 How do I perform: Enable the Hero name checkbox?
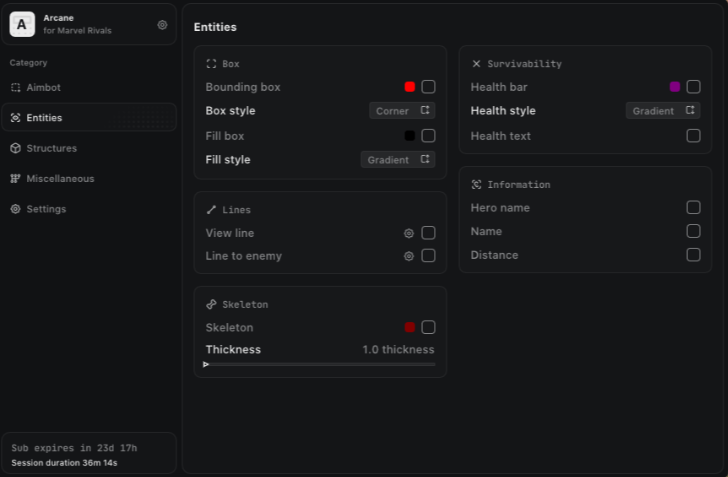pos(693,208)
